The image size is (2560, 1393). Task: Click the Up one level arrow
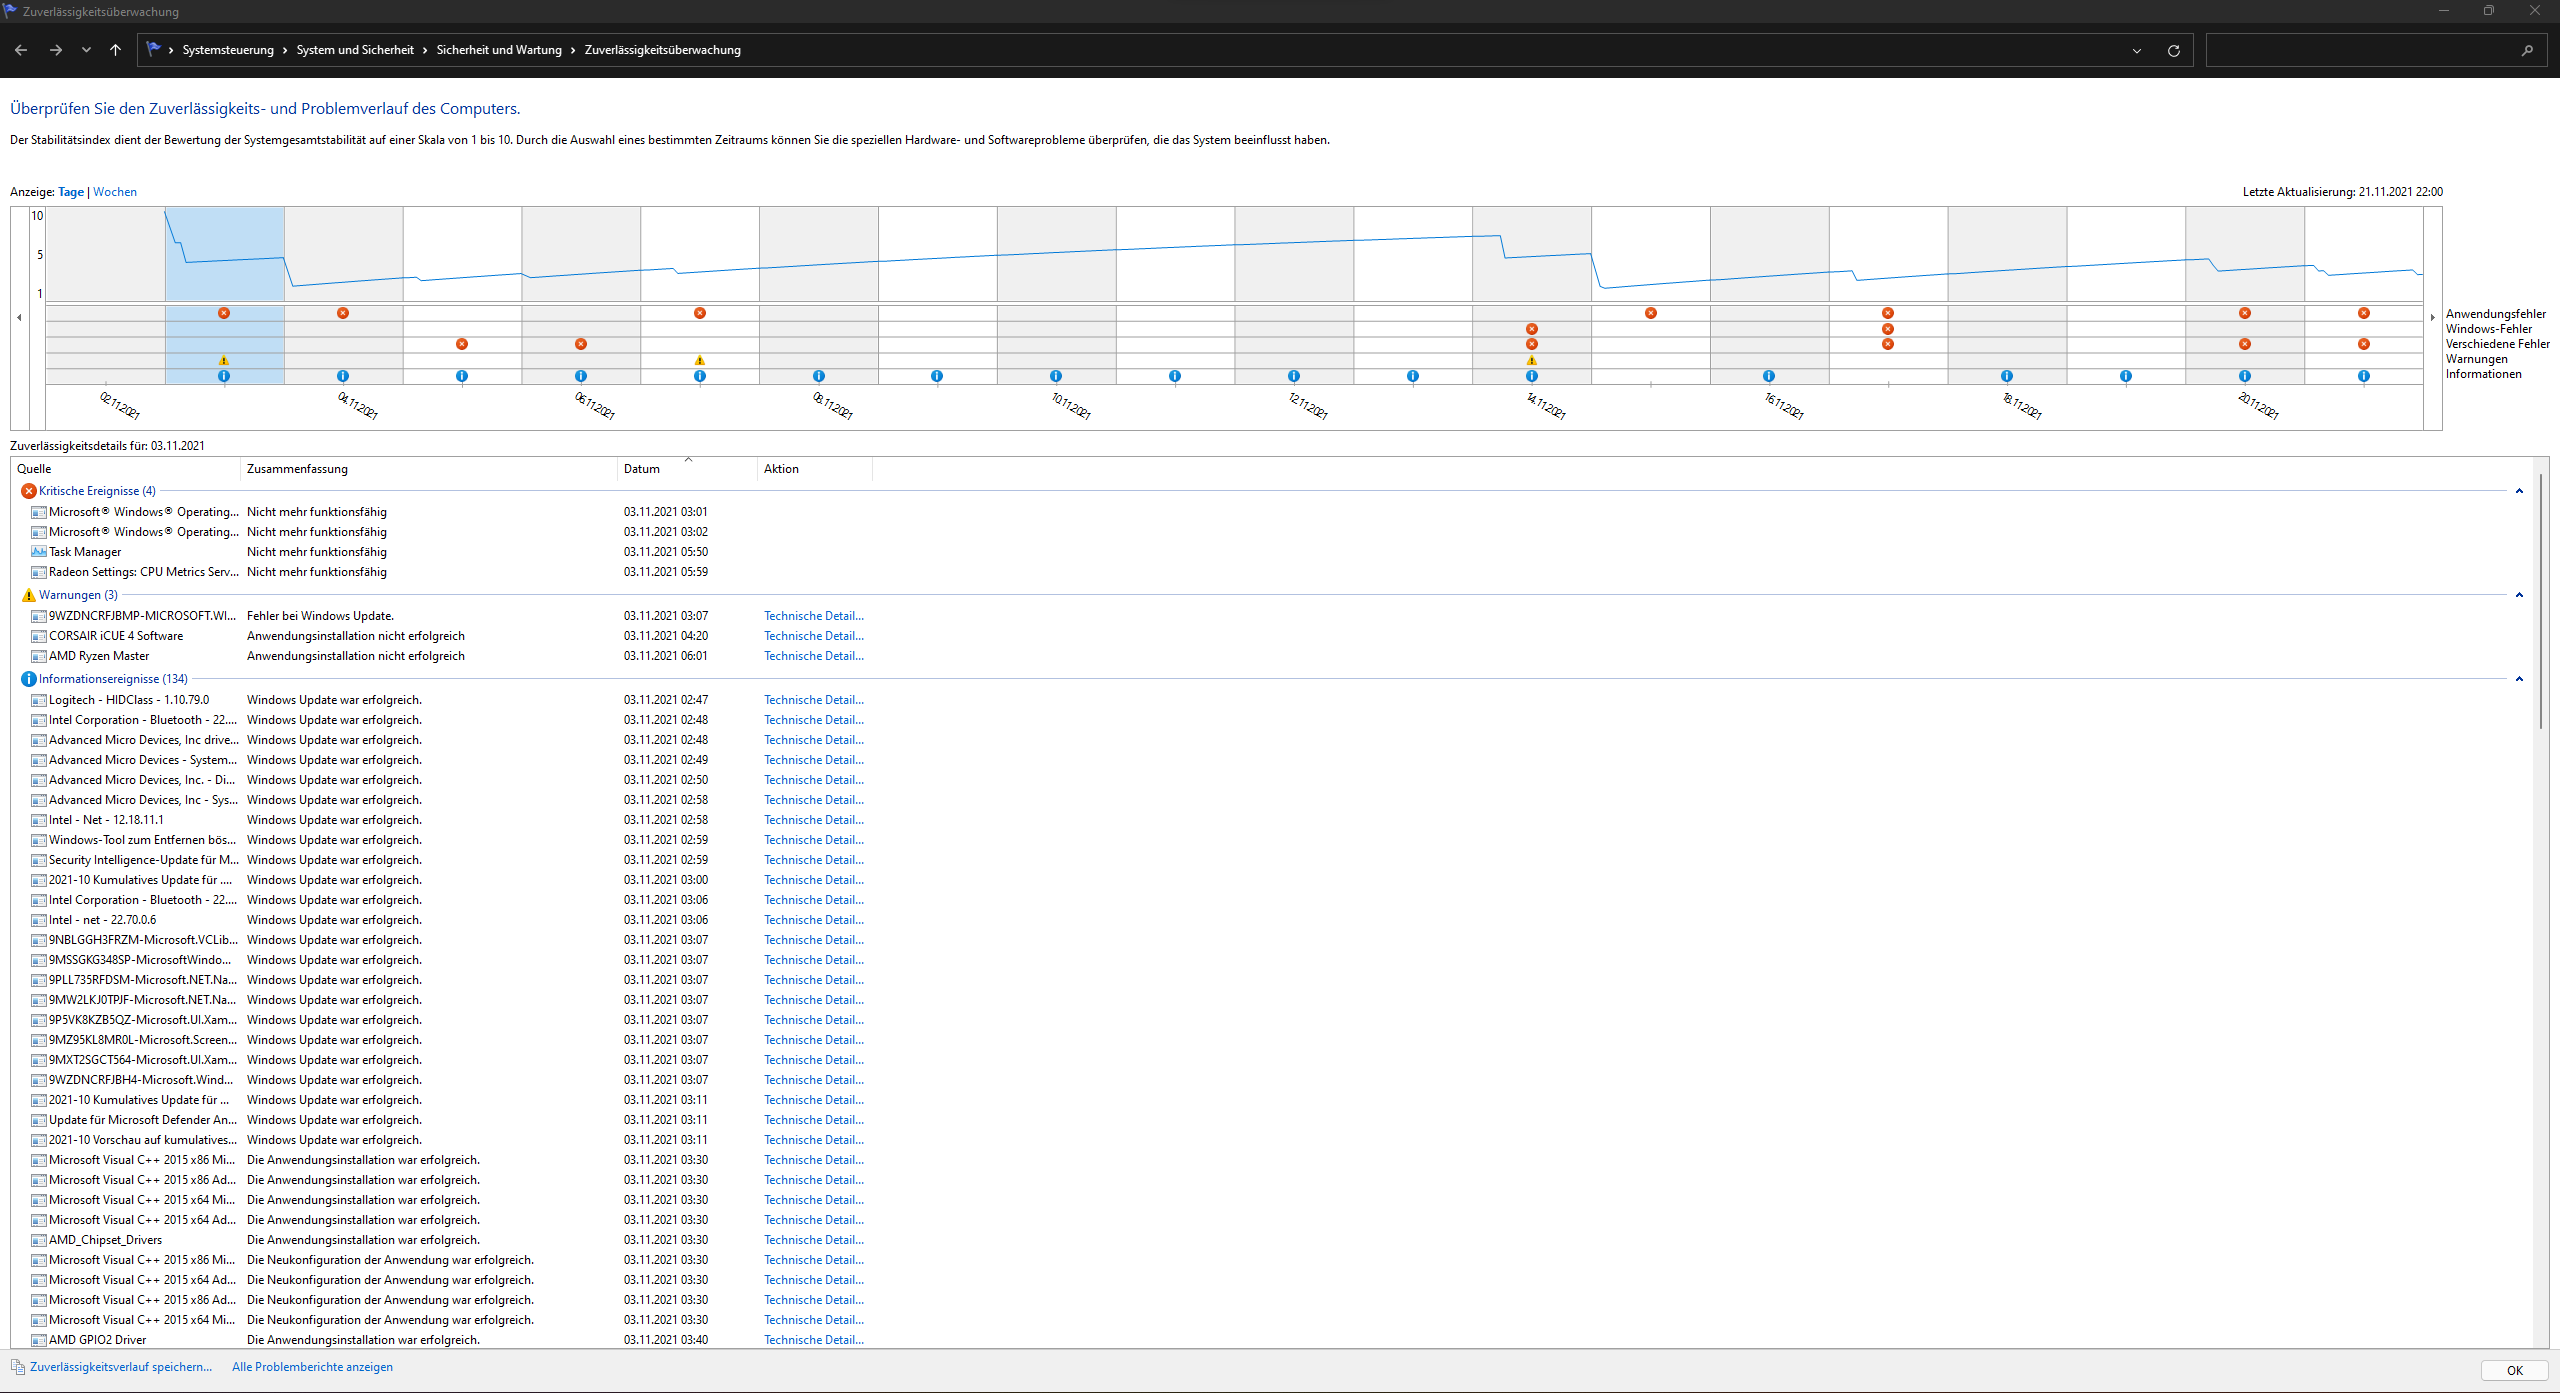point(116,50)
